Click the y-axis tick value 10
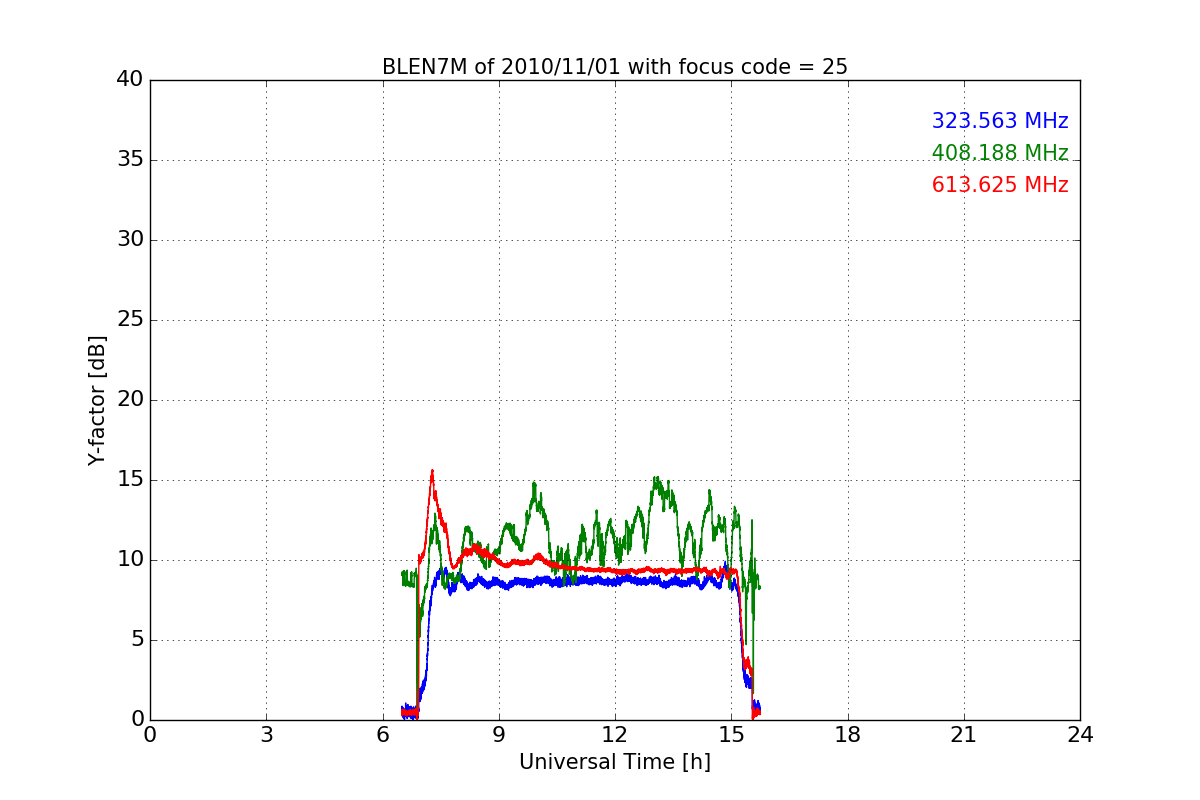The width and height of the screenshot is (1200, 800). (129, 560)
